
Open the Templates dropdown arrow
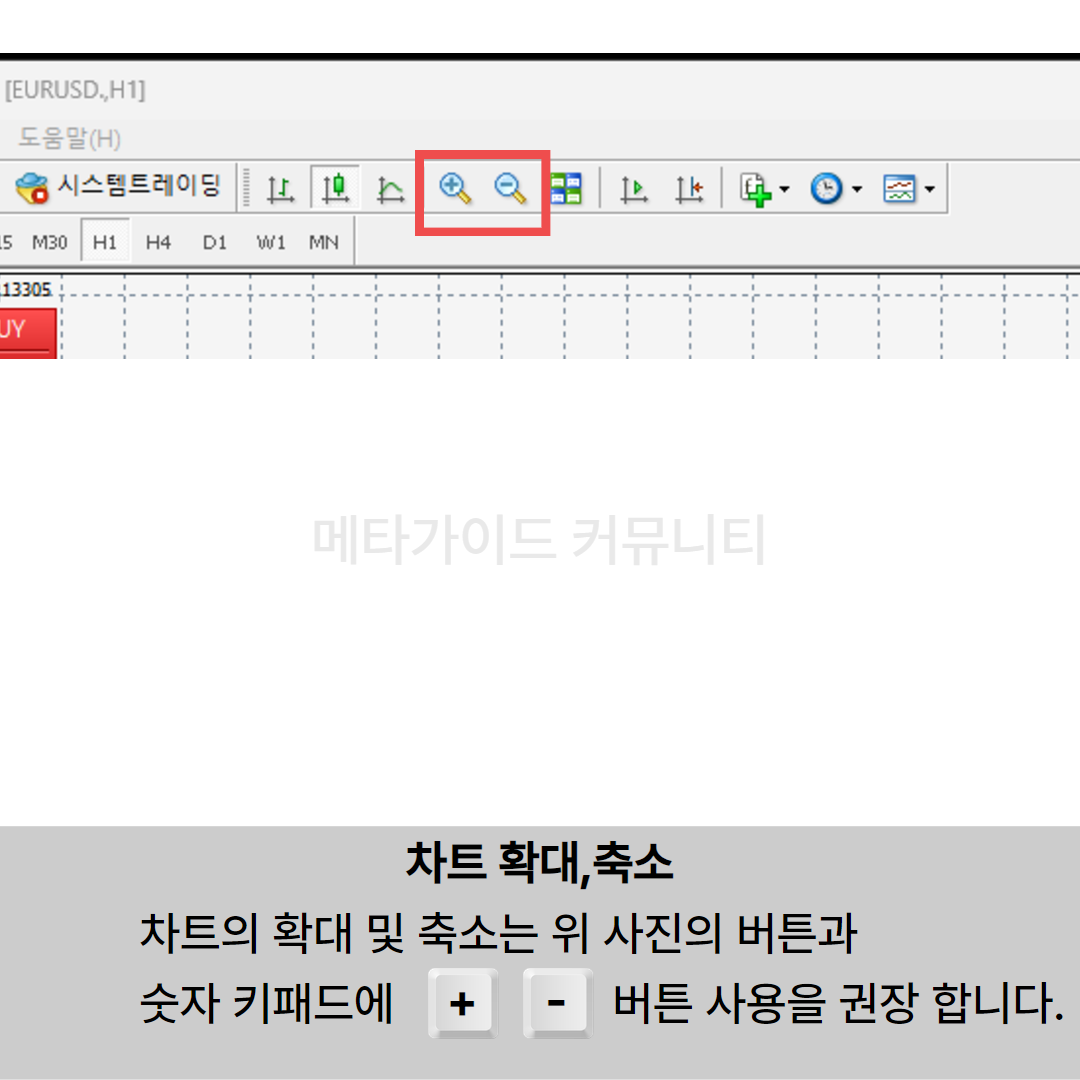930,189
